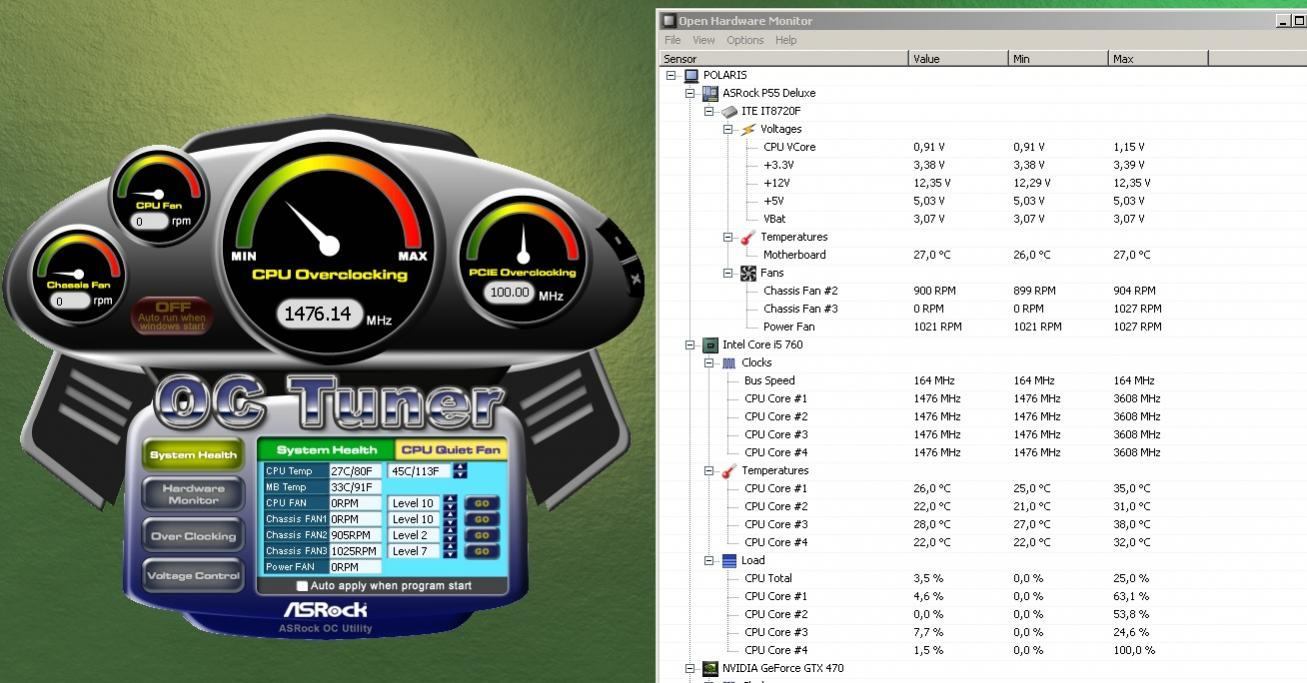This screenshot has width=1307, height=683.
Task: Enable Auto apply when program start checkbox
Action: (302, 586)
